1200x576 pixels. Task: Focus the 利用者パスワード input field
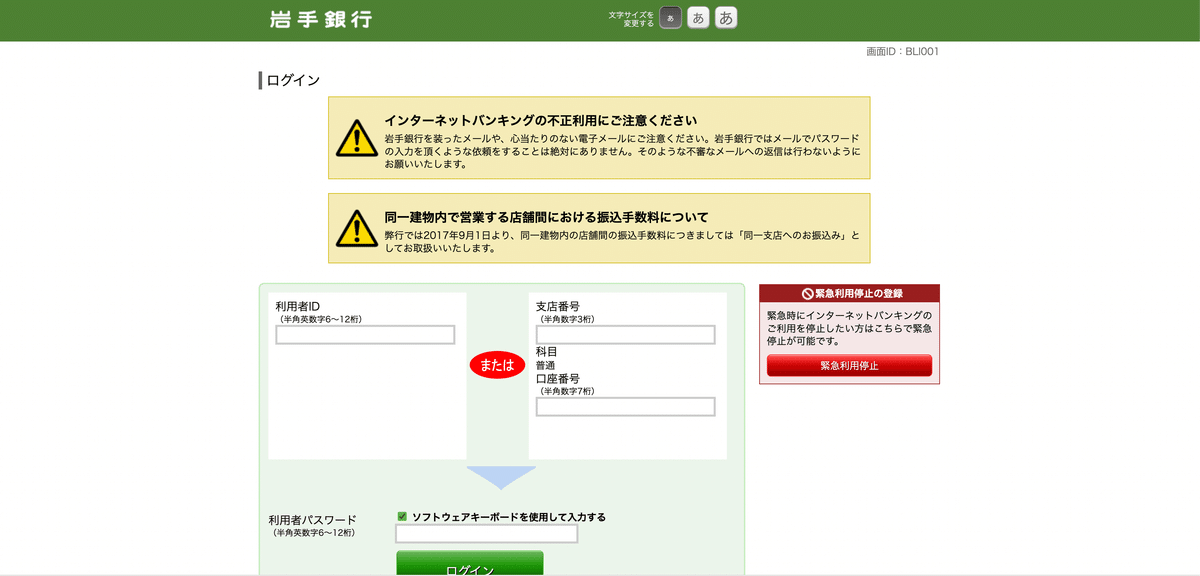487,534
